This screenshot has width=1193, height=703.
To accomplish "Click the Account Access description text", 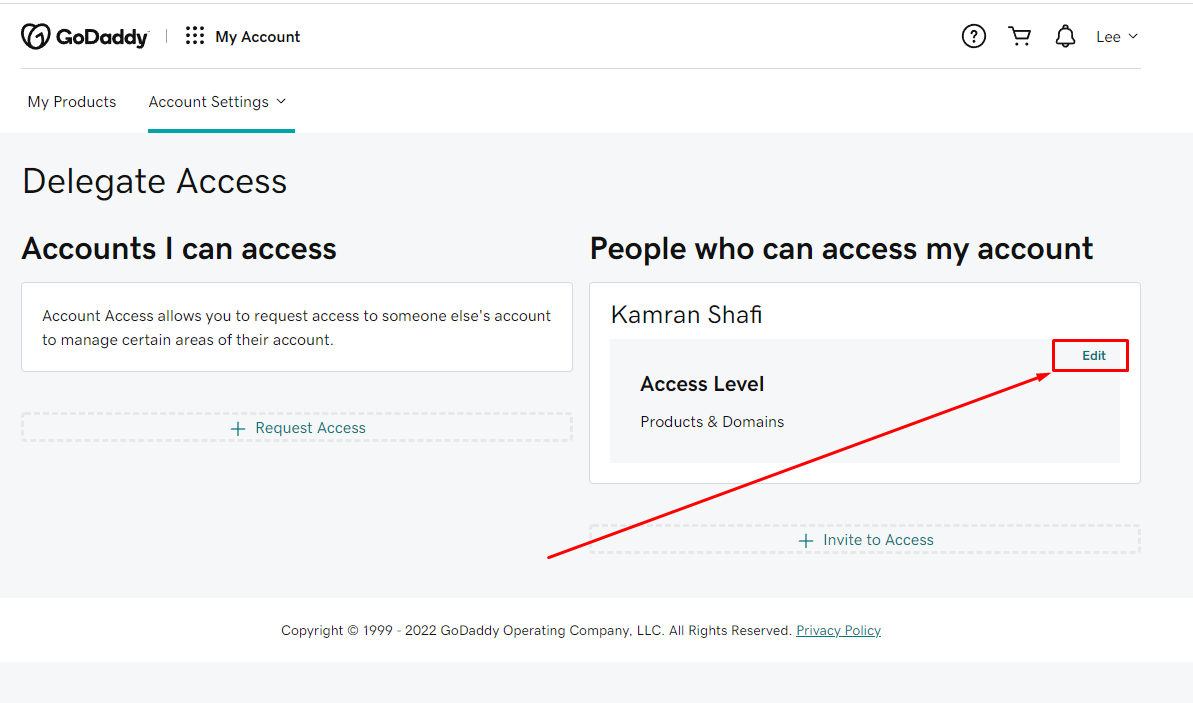I will [297, 328].
